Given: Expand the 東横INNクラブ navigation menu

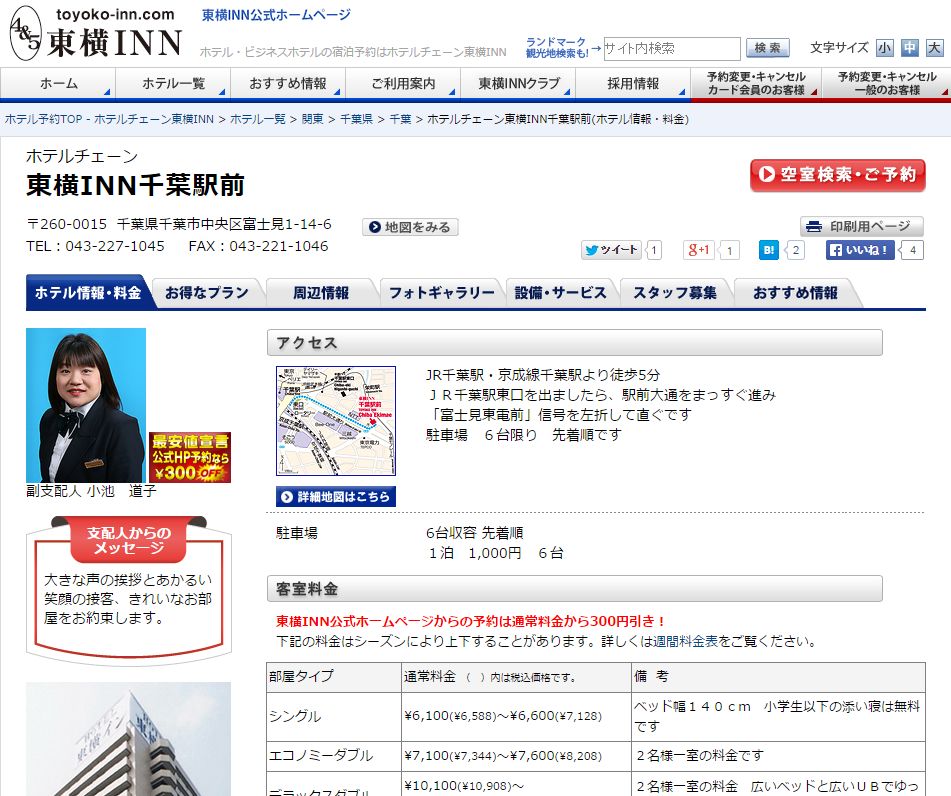Looking at the screenshot, I should click(519, 83).
